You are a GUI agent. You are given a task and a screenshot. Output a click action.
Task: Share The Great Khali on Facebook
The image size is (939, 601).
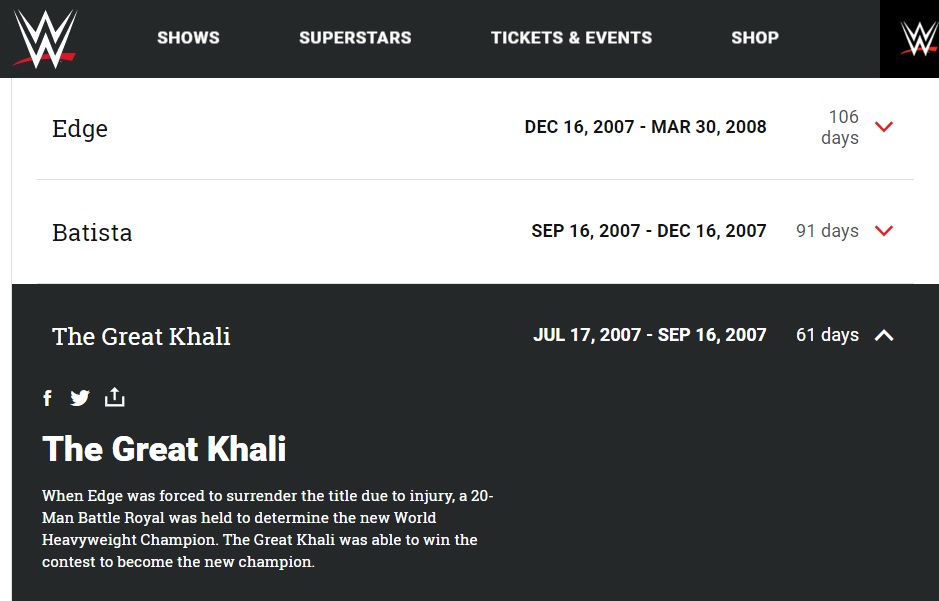(47, 398)
